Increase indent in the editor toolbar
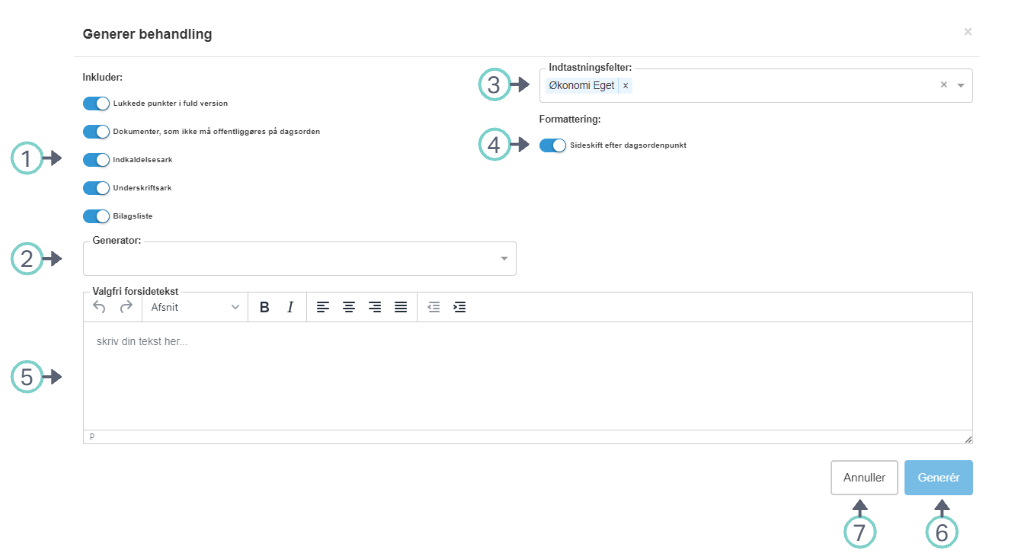The width and height of the screenshot is (1013, 557). (x=460, y=307)
